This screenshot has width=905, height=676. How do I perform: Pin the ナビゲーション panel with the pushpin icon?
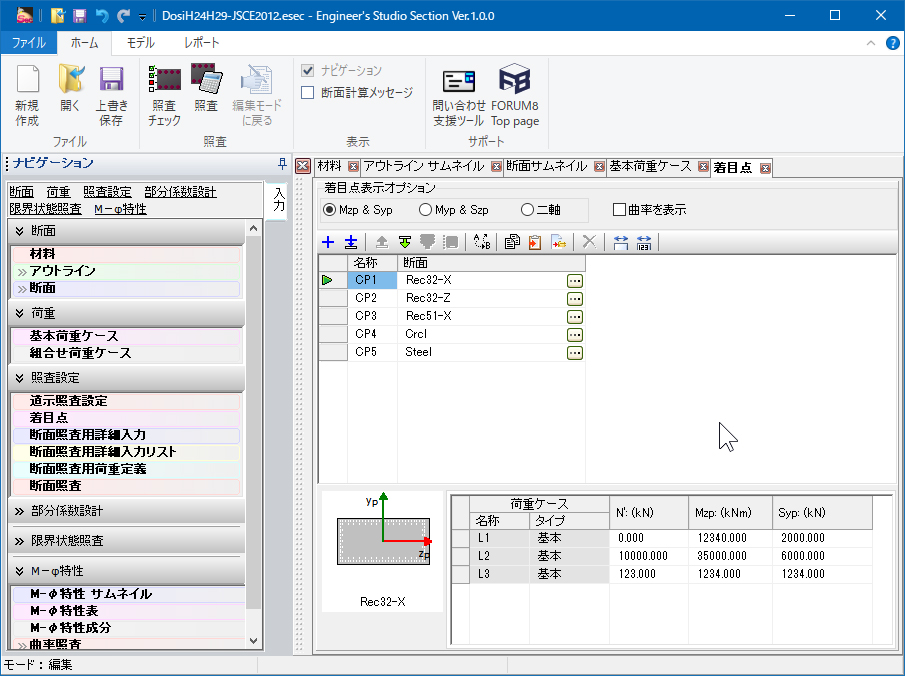tap(282, 164)
